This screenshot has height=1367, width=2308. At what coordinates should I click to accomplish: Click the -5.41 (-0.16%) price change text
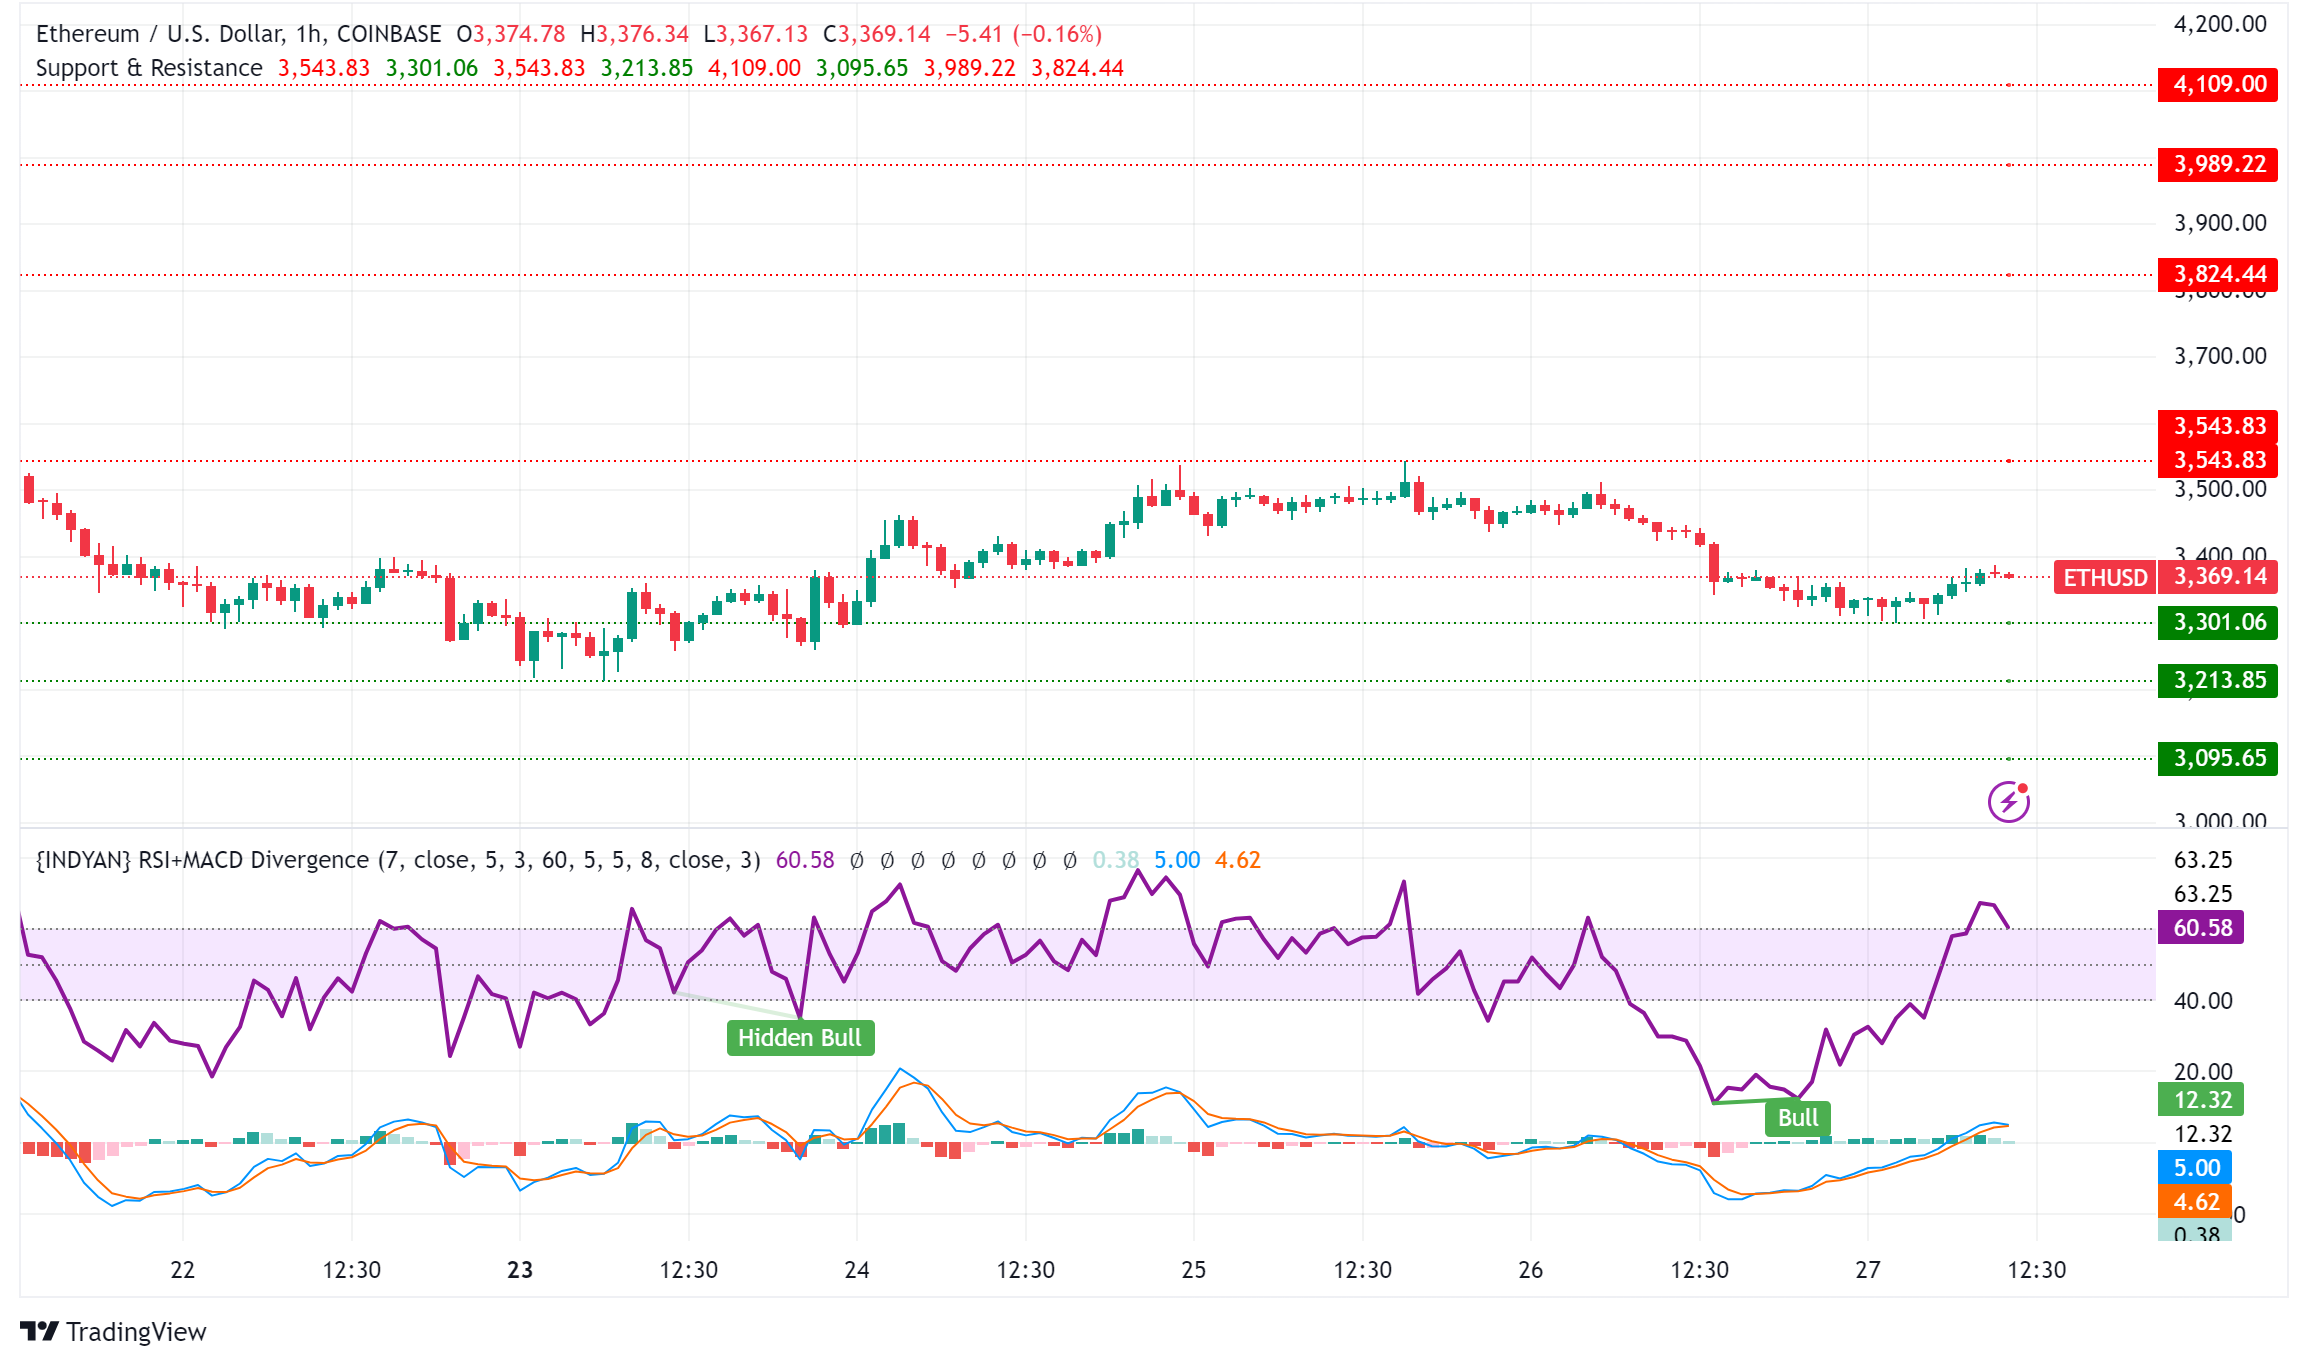1023,34
